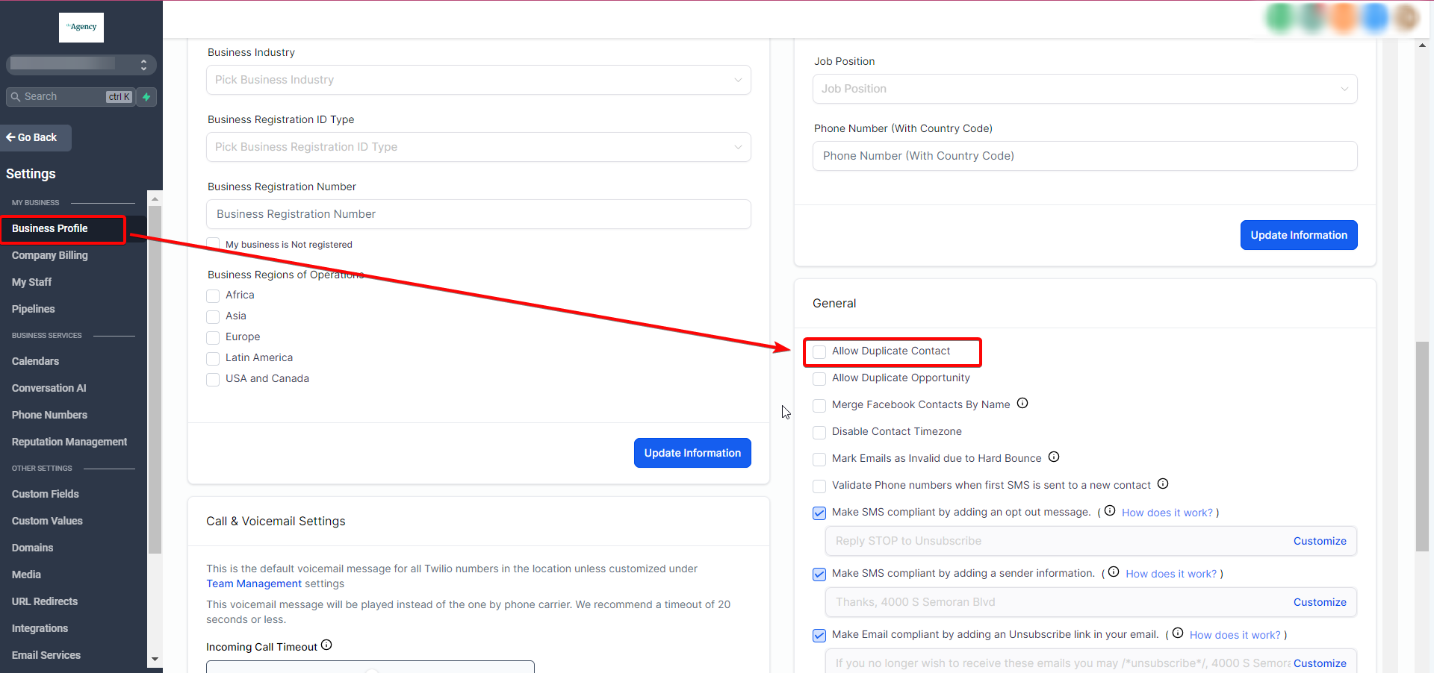Expand Business Registration ID Type dropdown
Screen dimensions: 1434x673
(x=478, y=147)
